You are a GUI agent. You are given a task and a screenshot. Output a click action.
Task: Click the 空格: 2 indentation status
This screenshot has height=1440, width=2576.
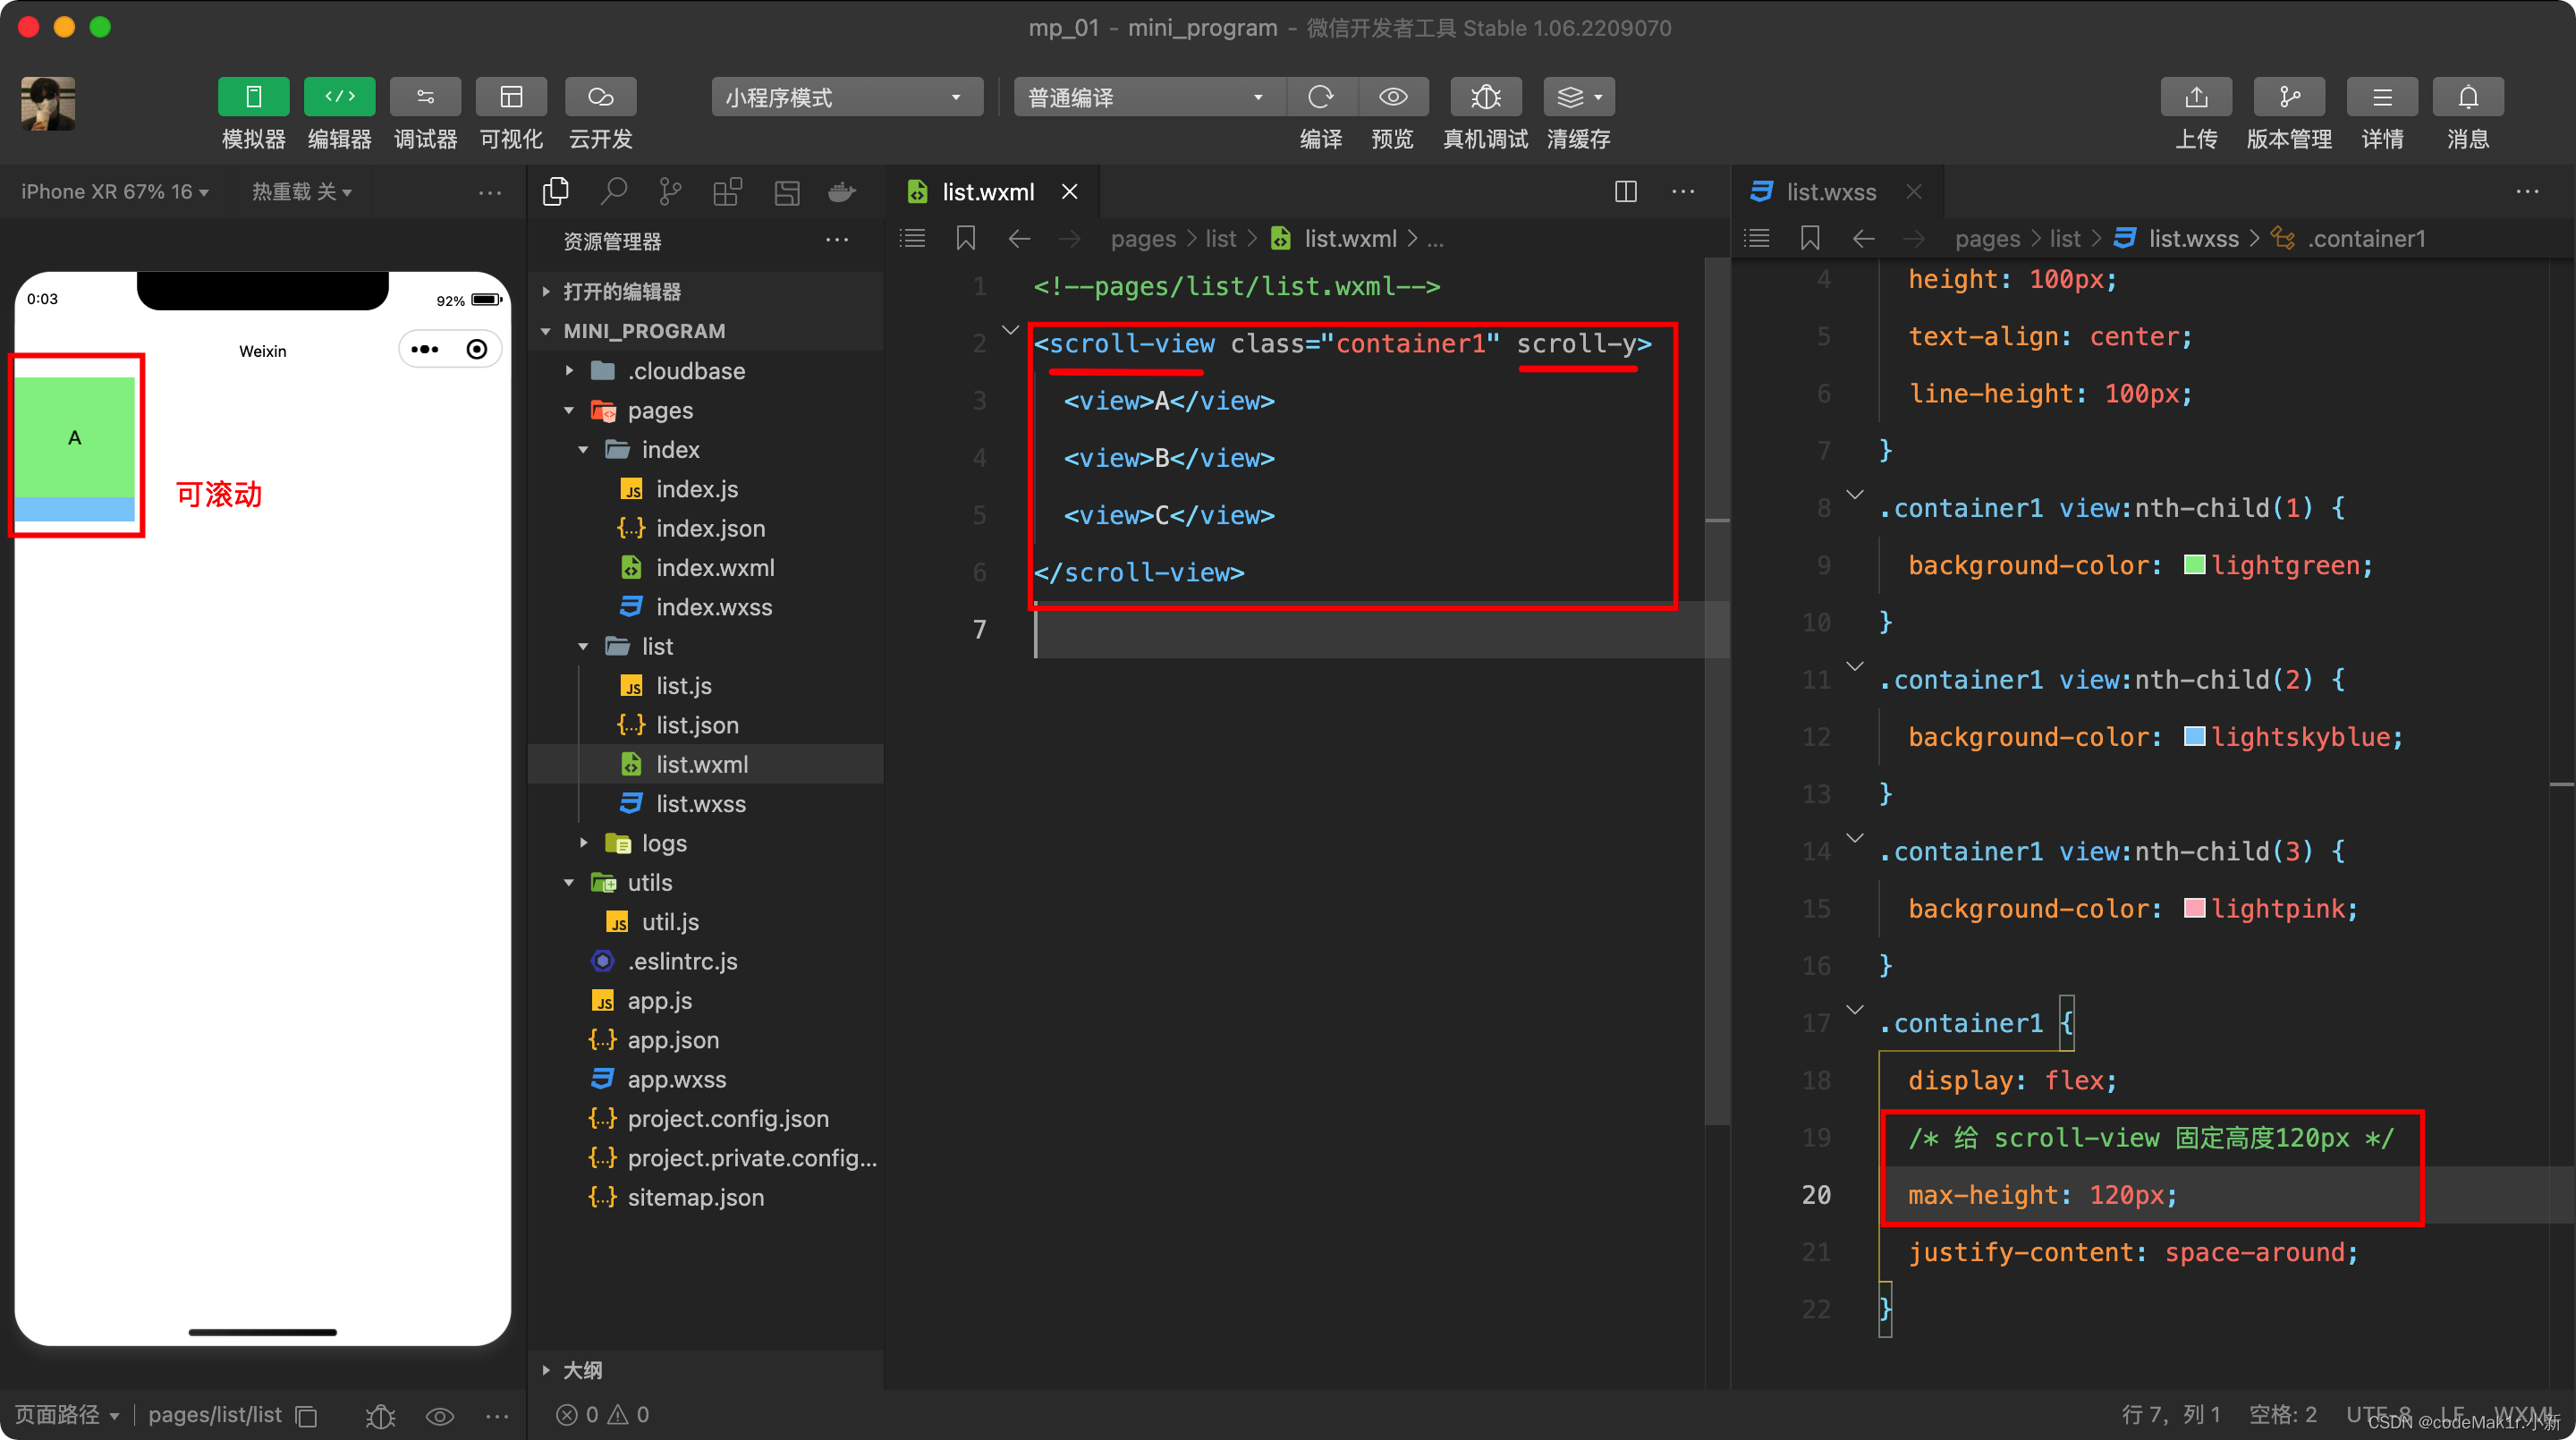click(x=2282, y=1414)
